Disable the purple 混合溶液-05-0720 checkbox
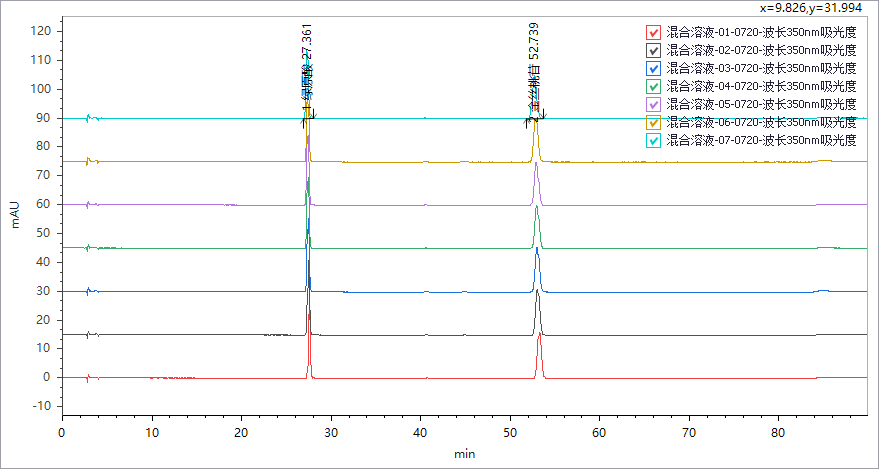 653,104
